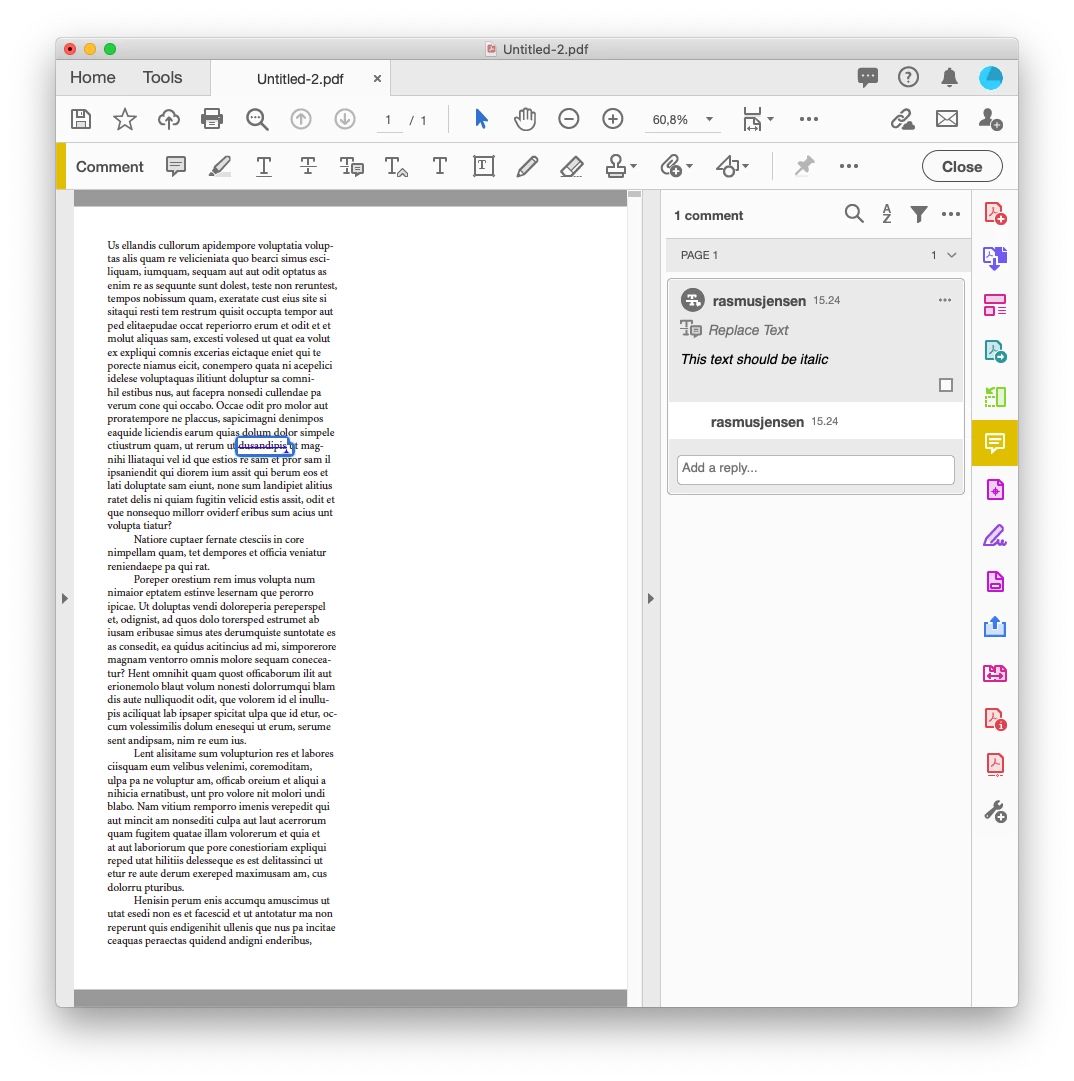Select the "This text should be italic" comment

754,359
